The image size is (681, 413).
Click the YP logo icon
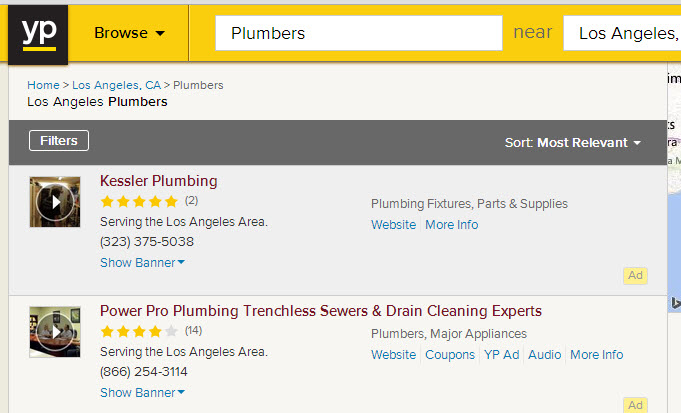pyautogui.click(x=38, y=35)
